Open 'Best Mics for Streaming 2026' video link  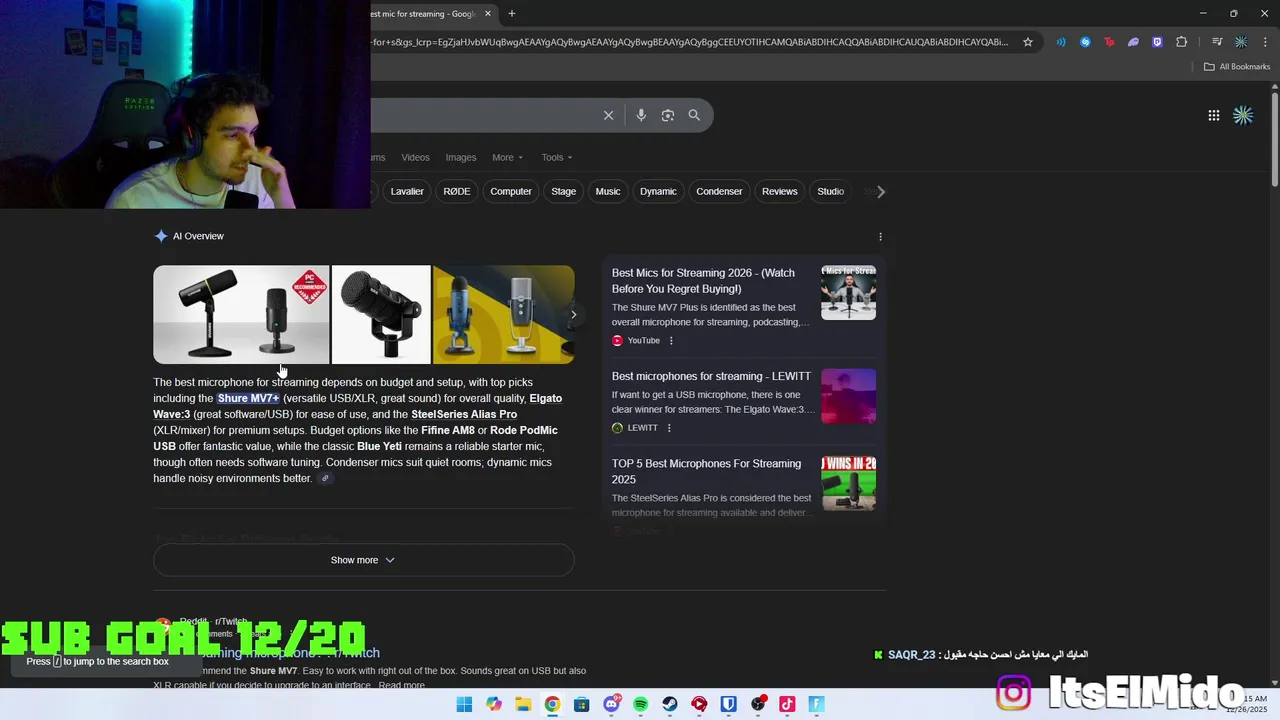703,281
